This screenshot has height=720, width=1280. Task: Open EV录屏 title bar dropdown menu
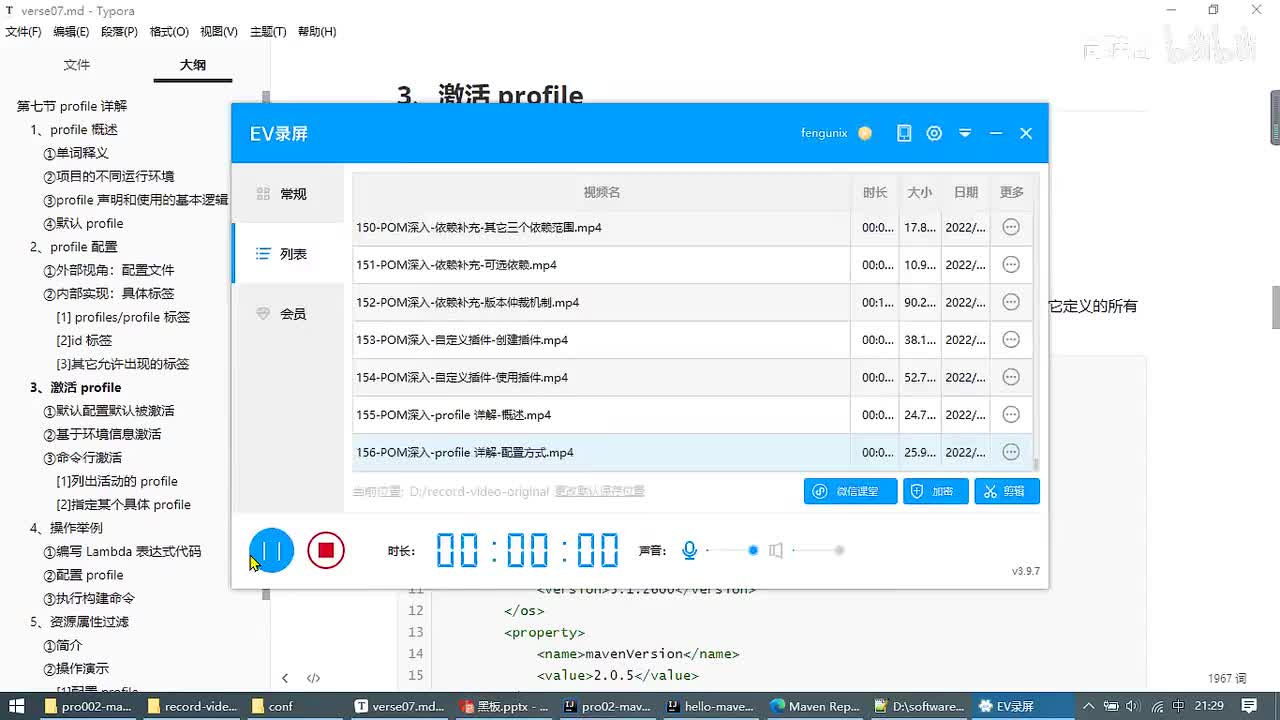(x=965, y=133)
